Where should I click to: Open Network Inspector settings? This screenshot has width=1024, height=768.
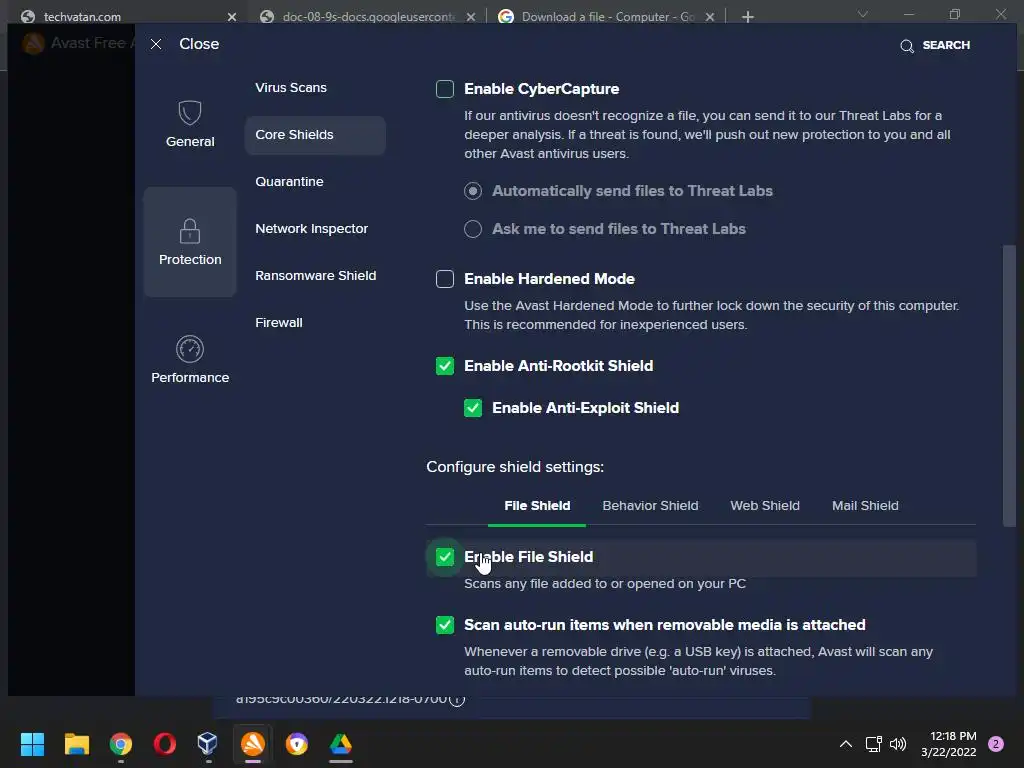[312, 229]
